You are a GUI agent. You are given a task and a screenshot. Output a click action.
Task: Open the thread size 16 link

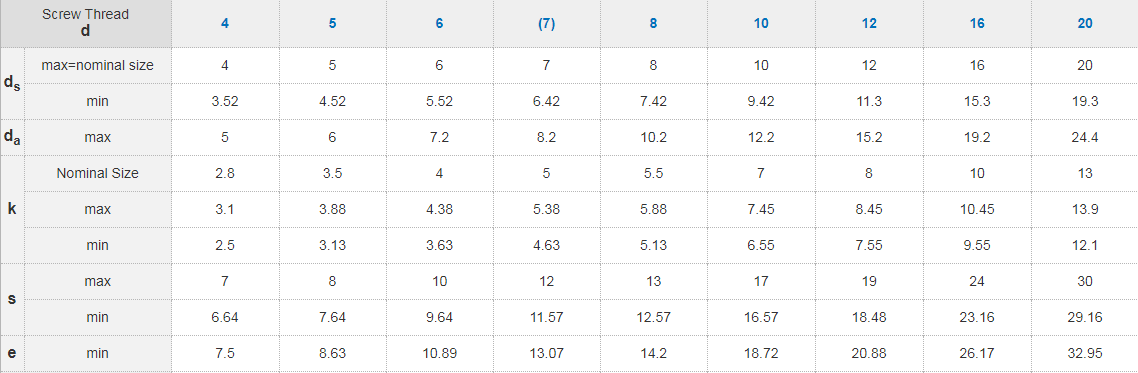point(977,23)
